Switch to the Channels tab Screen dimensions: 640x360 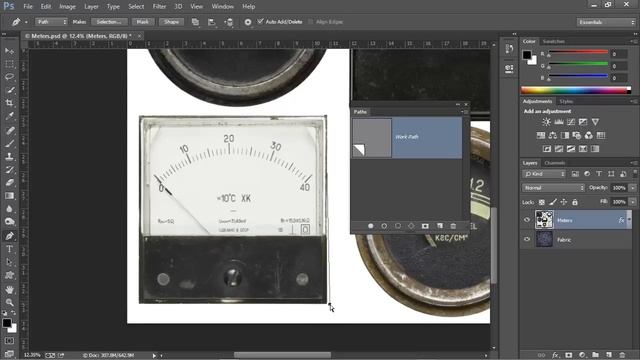click(x=555, y=163)
